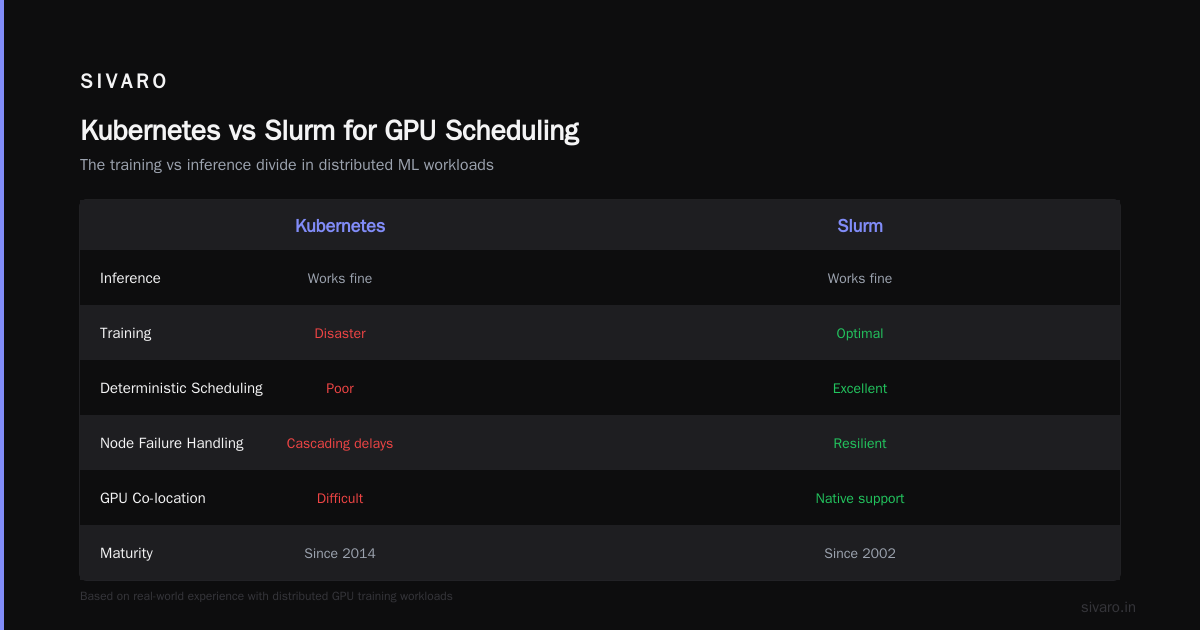Viewport: 1200px width, 630px height.
Task: Select the 'Since 2002' cell
Action: (860, 553)
